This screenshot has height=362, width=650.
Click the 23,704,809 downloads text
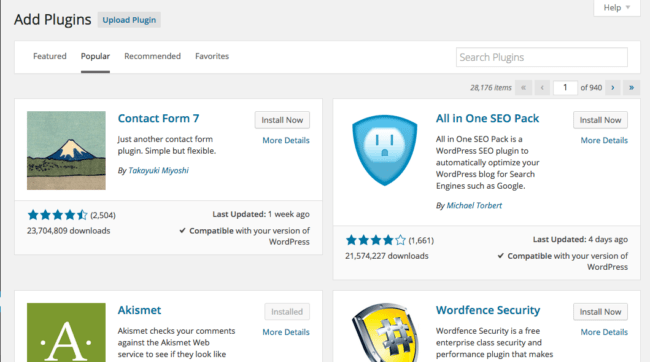68,231
